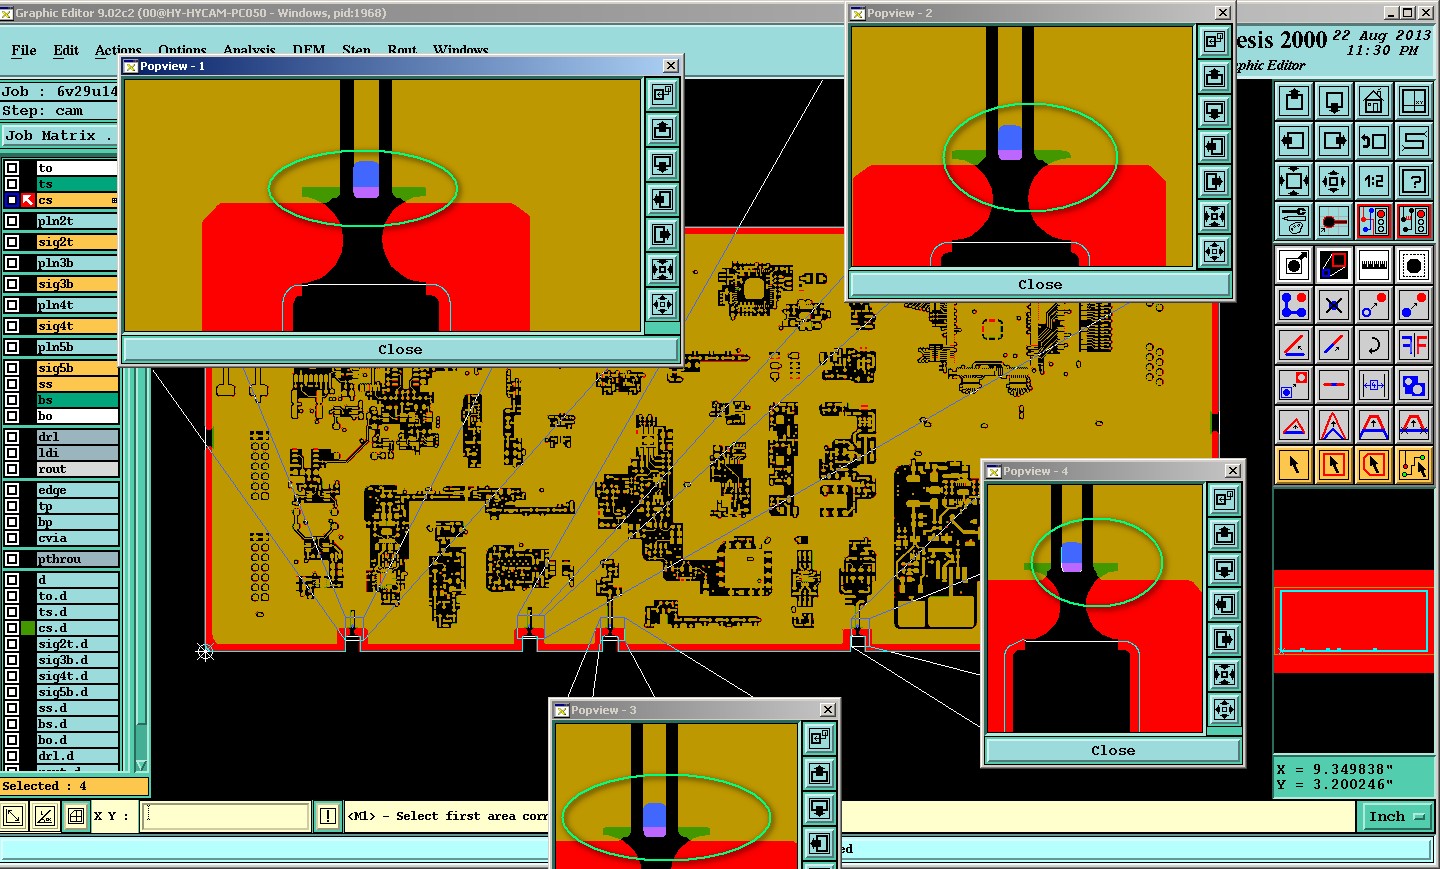Click the ruler measurement tool icon

(x=1374, y=265)
